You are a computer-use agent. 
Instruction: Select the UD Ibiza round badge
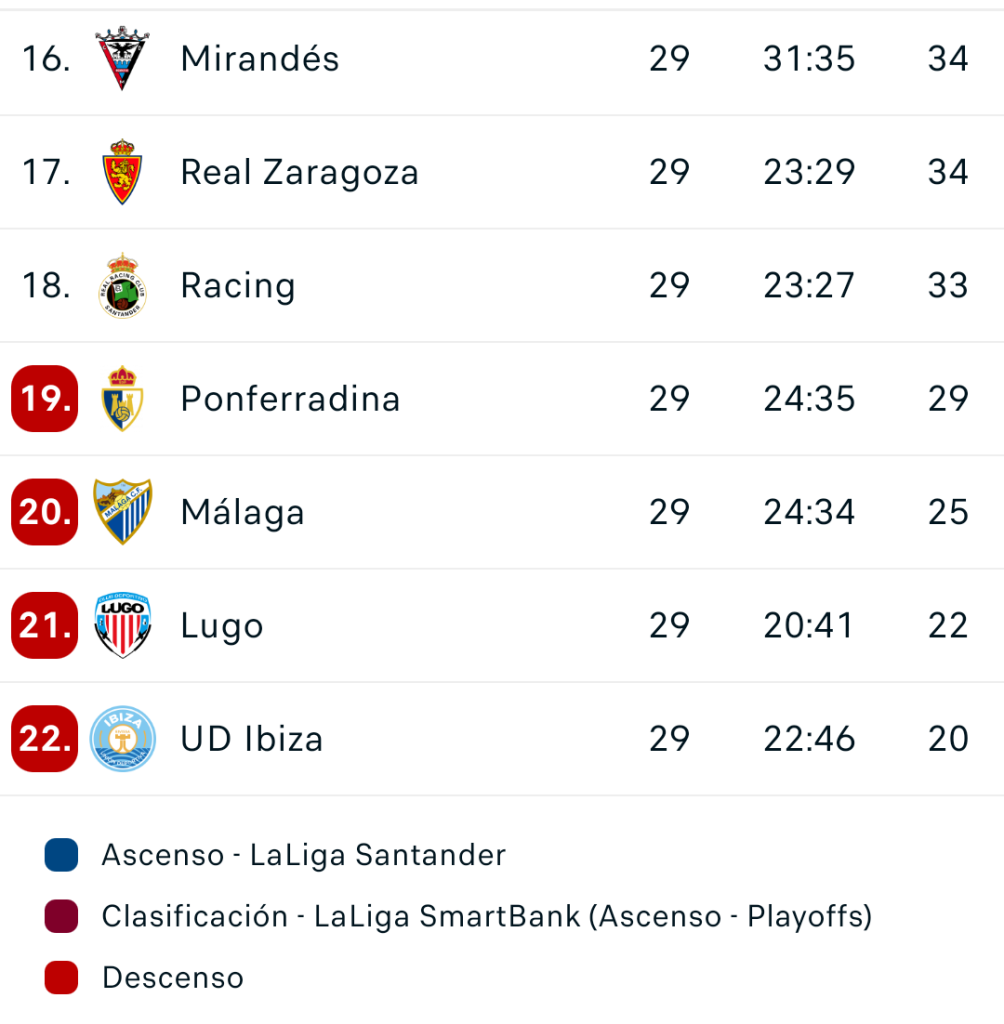coord(122,739)
